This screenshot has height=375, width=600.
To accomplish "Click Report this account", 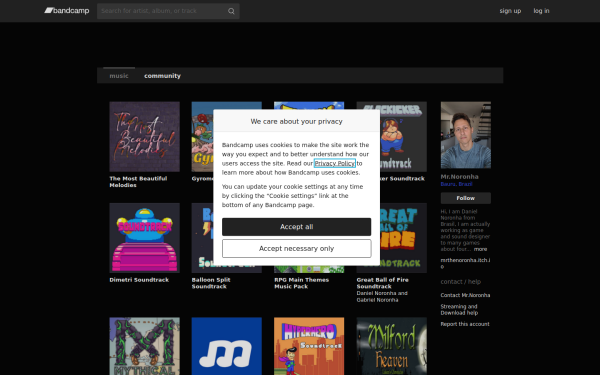I will click(465, 324).
